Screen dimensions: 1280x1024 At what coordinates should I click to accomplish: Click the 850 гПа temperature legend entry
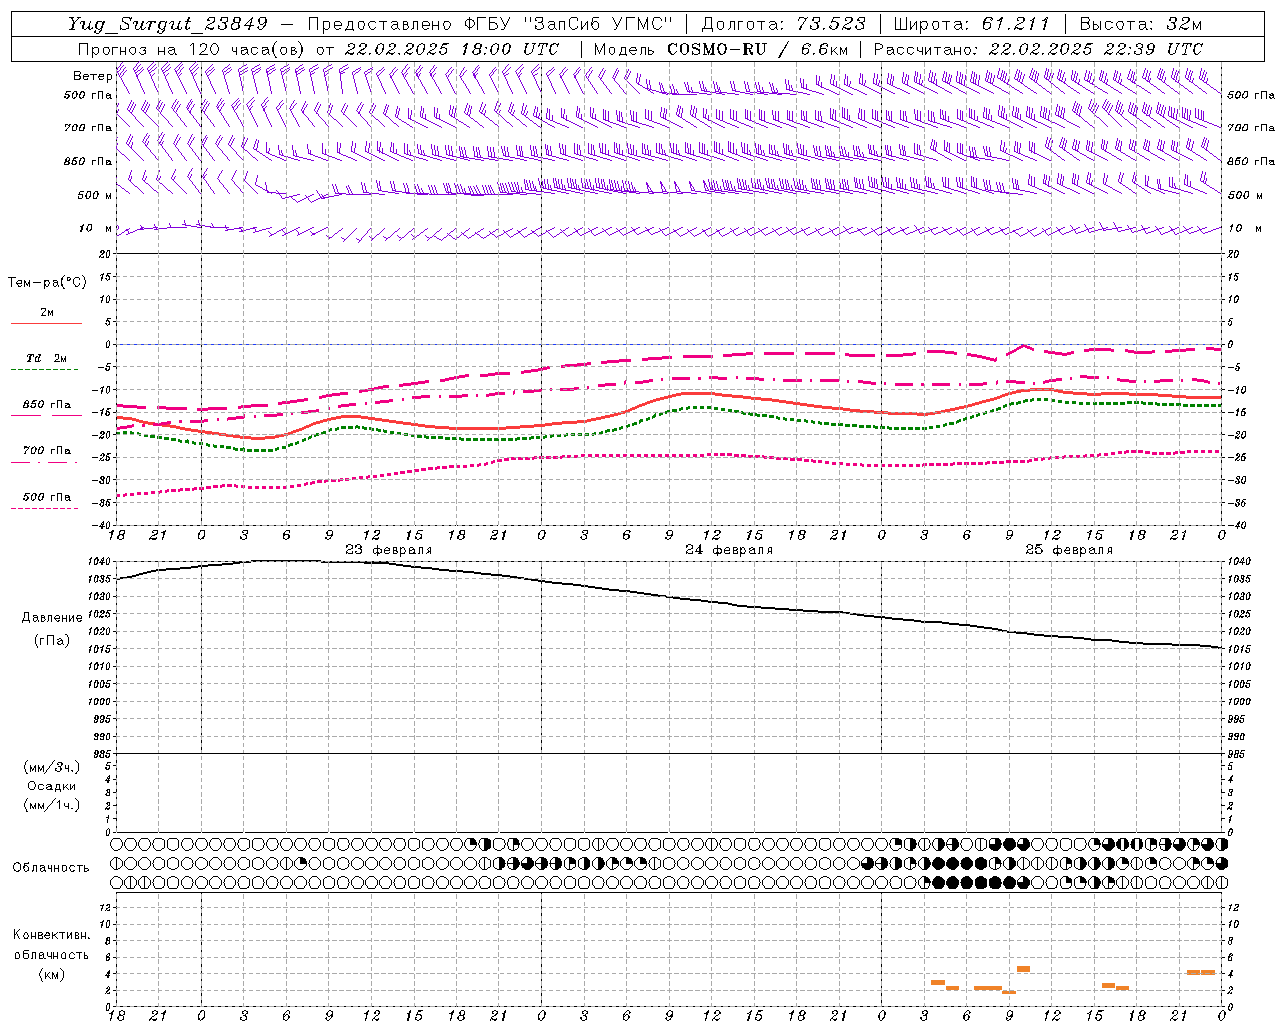(46, 405)
